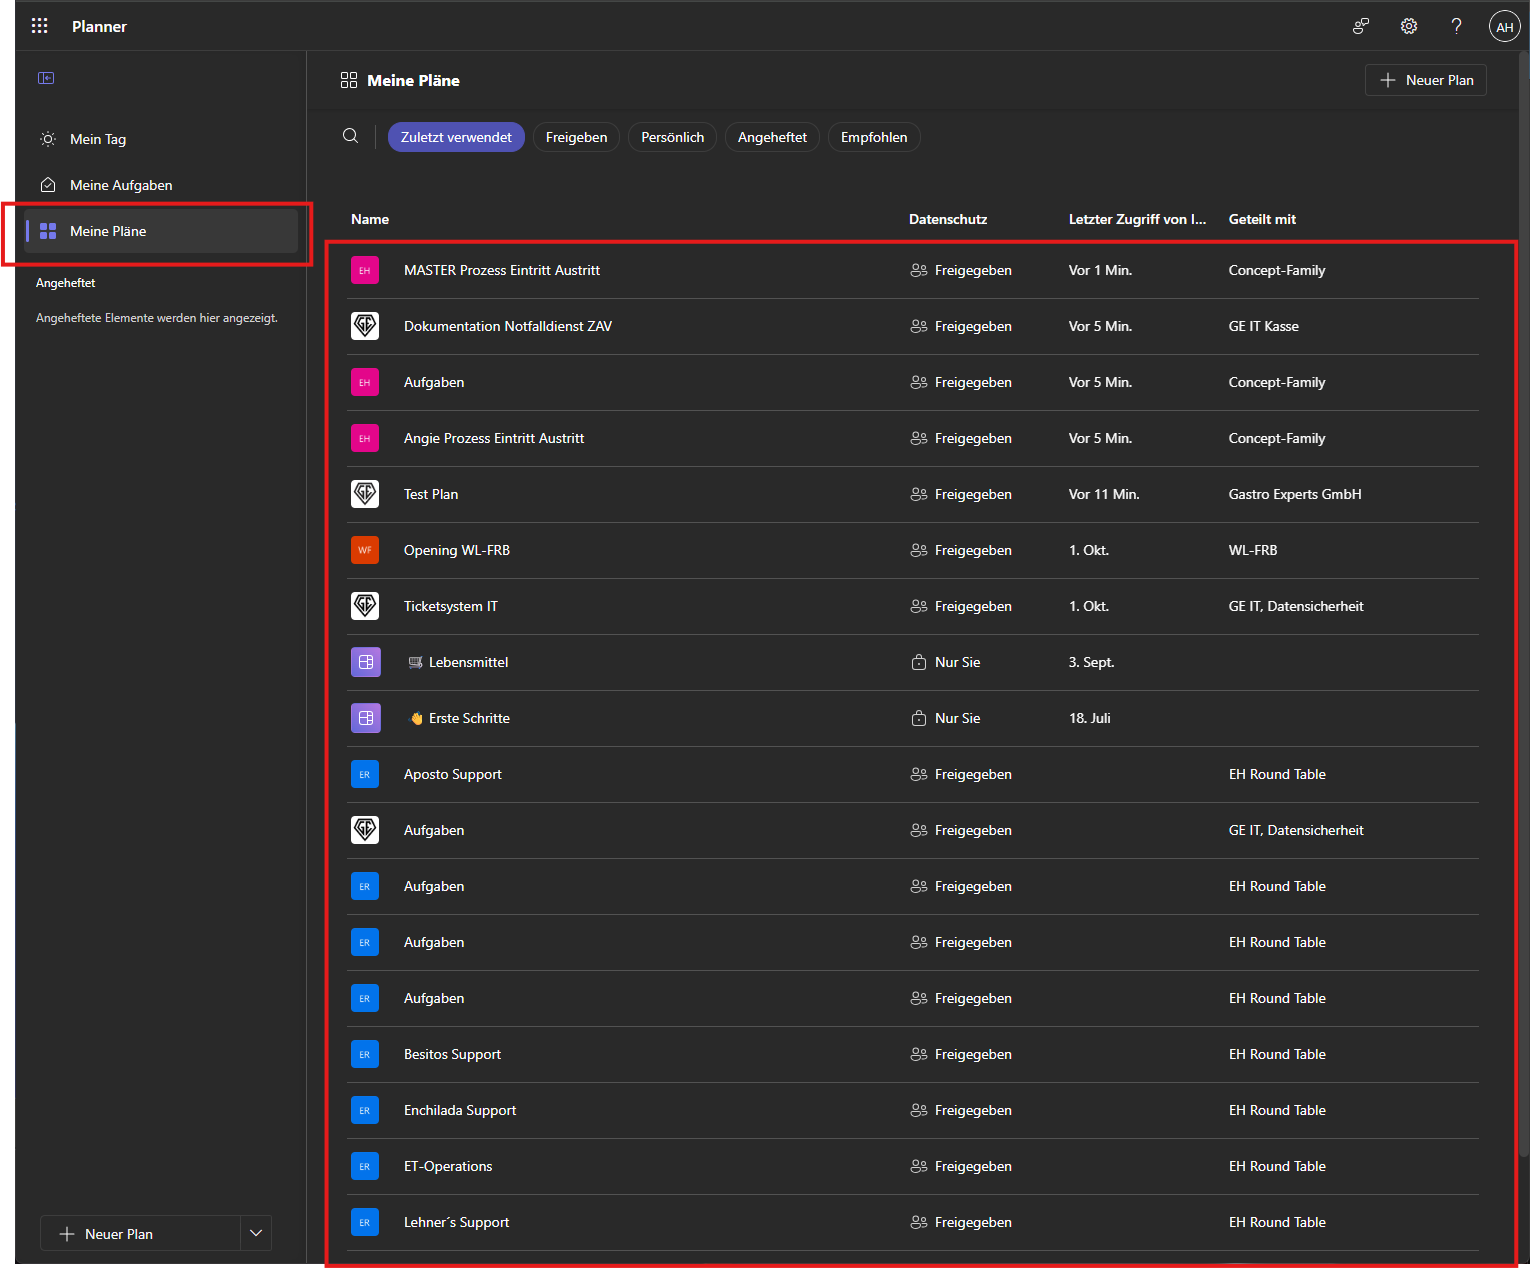
Task: Open the MASTER Prozess Eintritt Austritt plan
Action: coord(502,270)
